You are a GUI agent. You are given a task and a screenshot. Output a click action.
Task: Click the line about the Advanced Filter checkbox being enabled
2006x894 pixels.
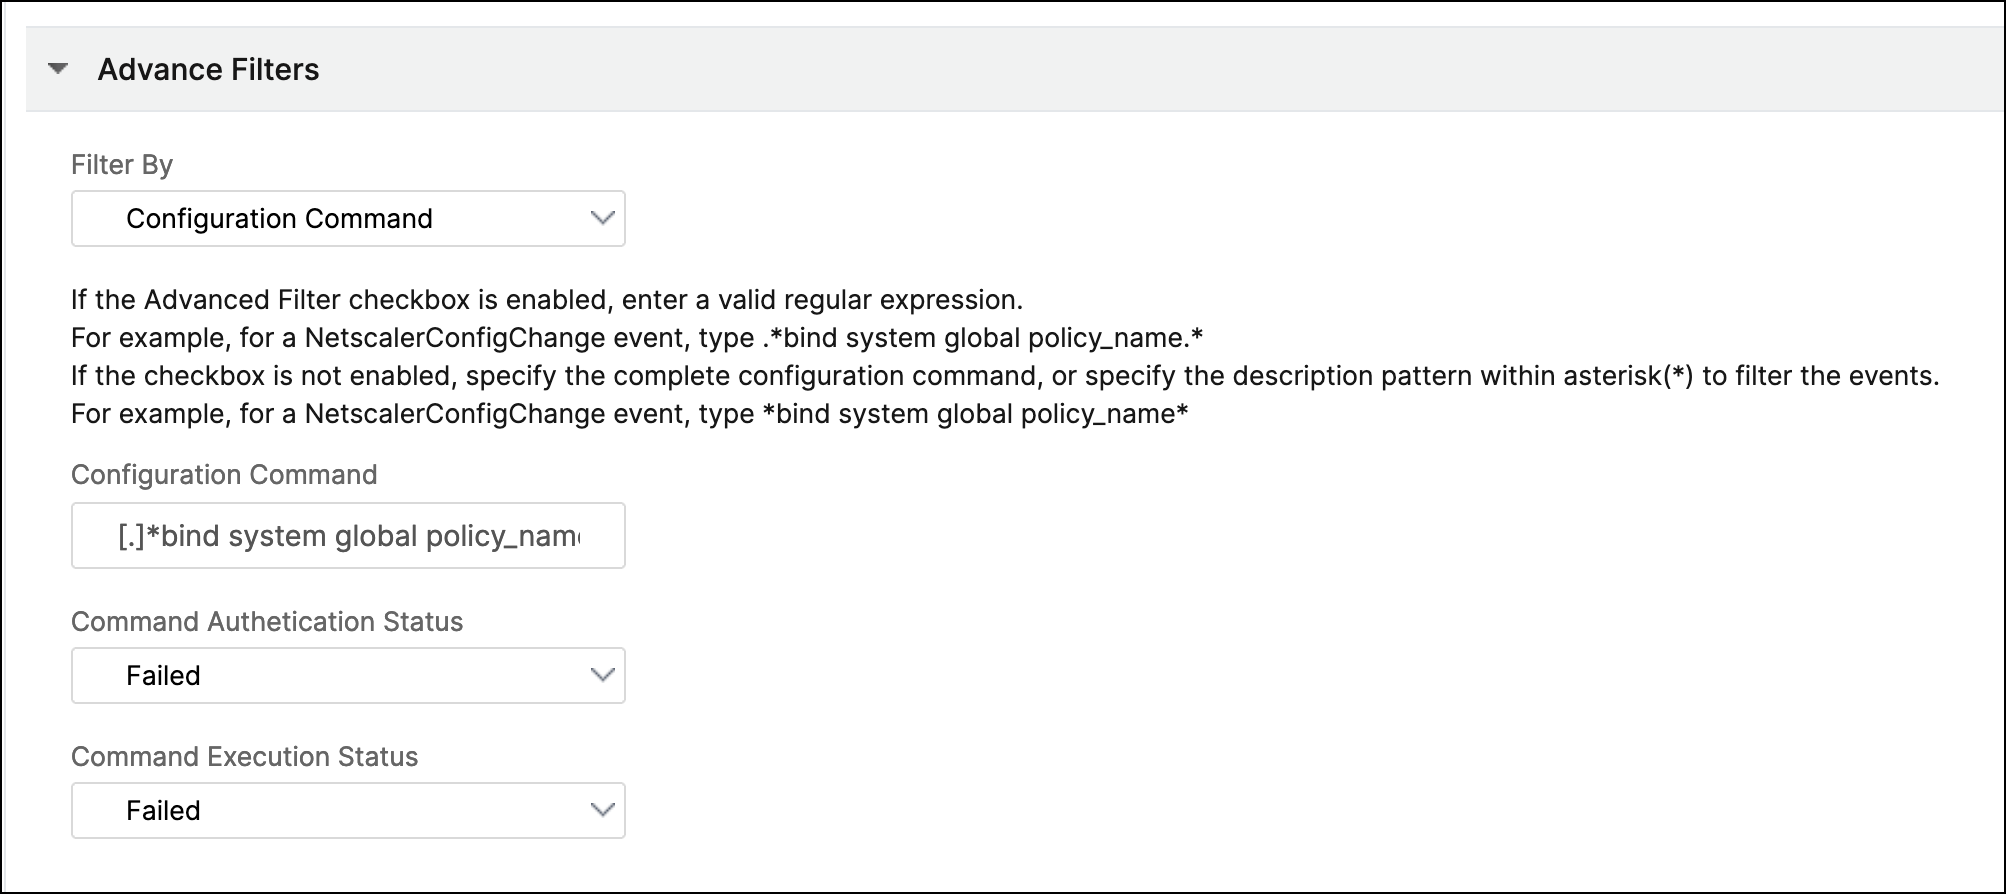click(547, 300)
